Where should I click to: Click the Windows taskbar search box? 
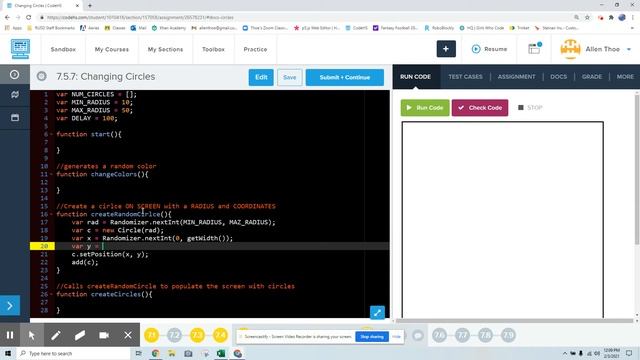coord(73,353)
